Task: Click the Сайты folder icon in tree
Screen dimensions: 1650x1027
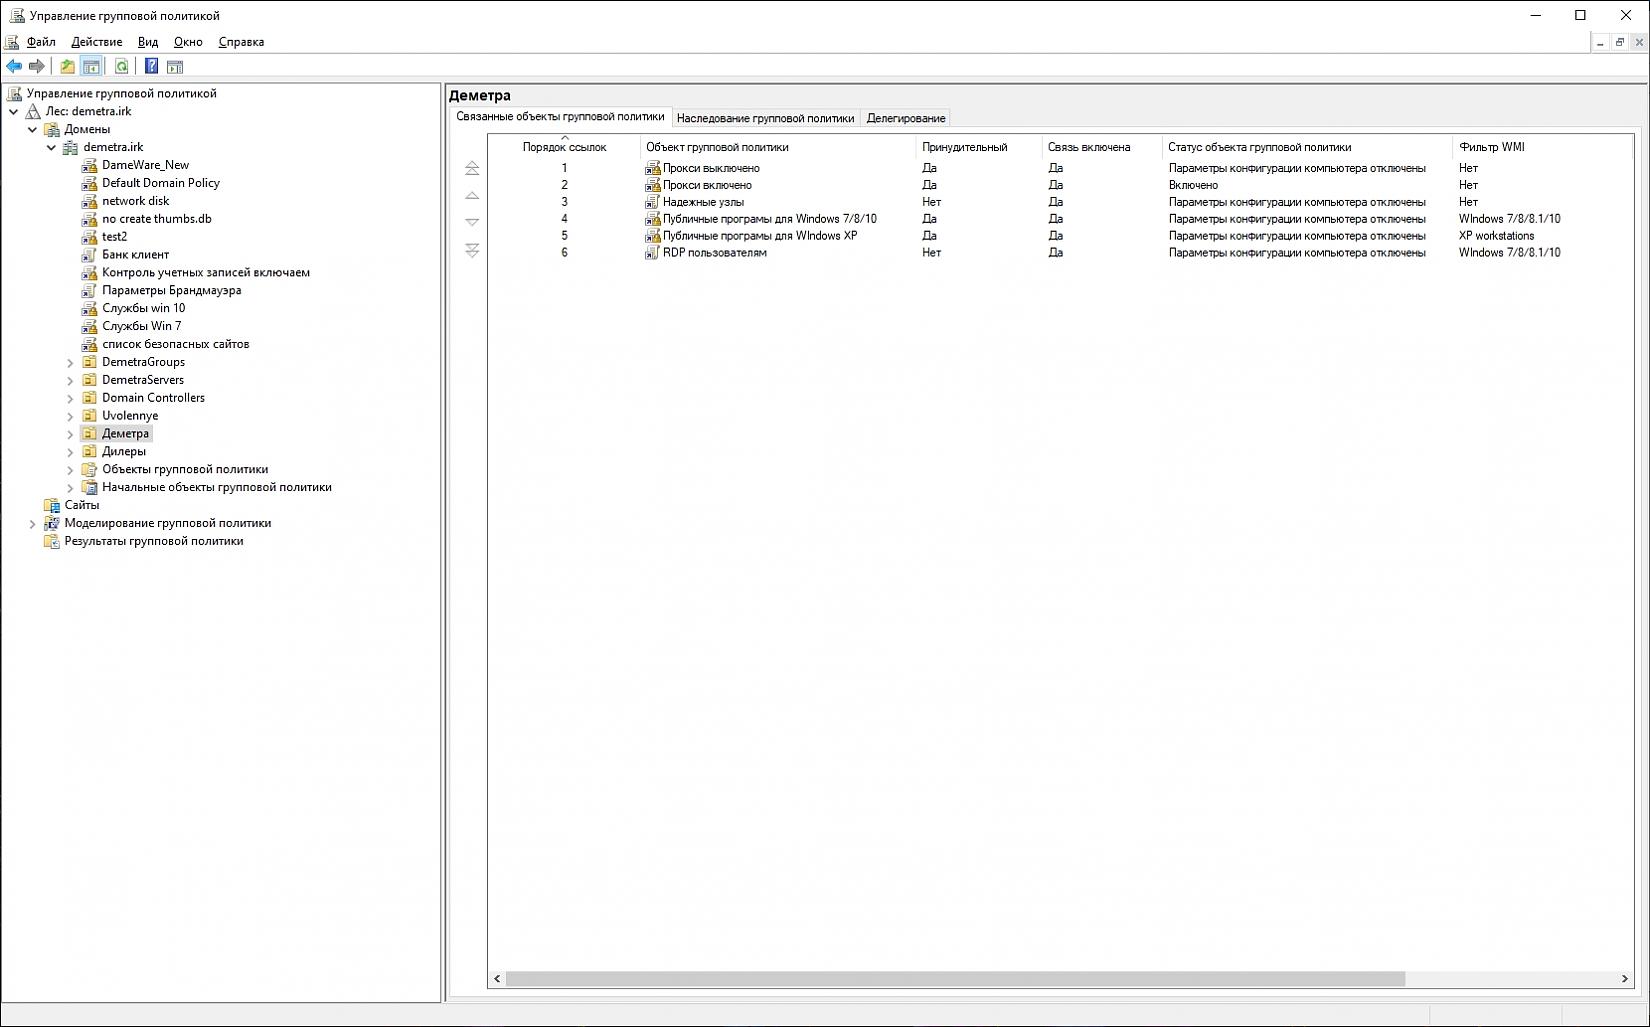Action: [x=52, y=505]
